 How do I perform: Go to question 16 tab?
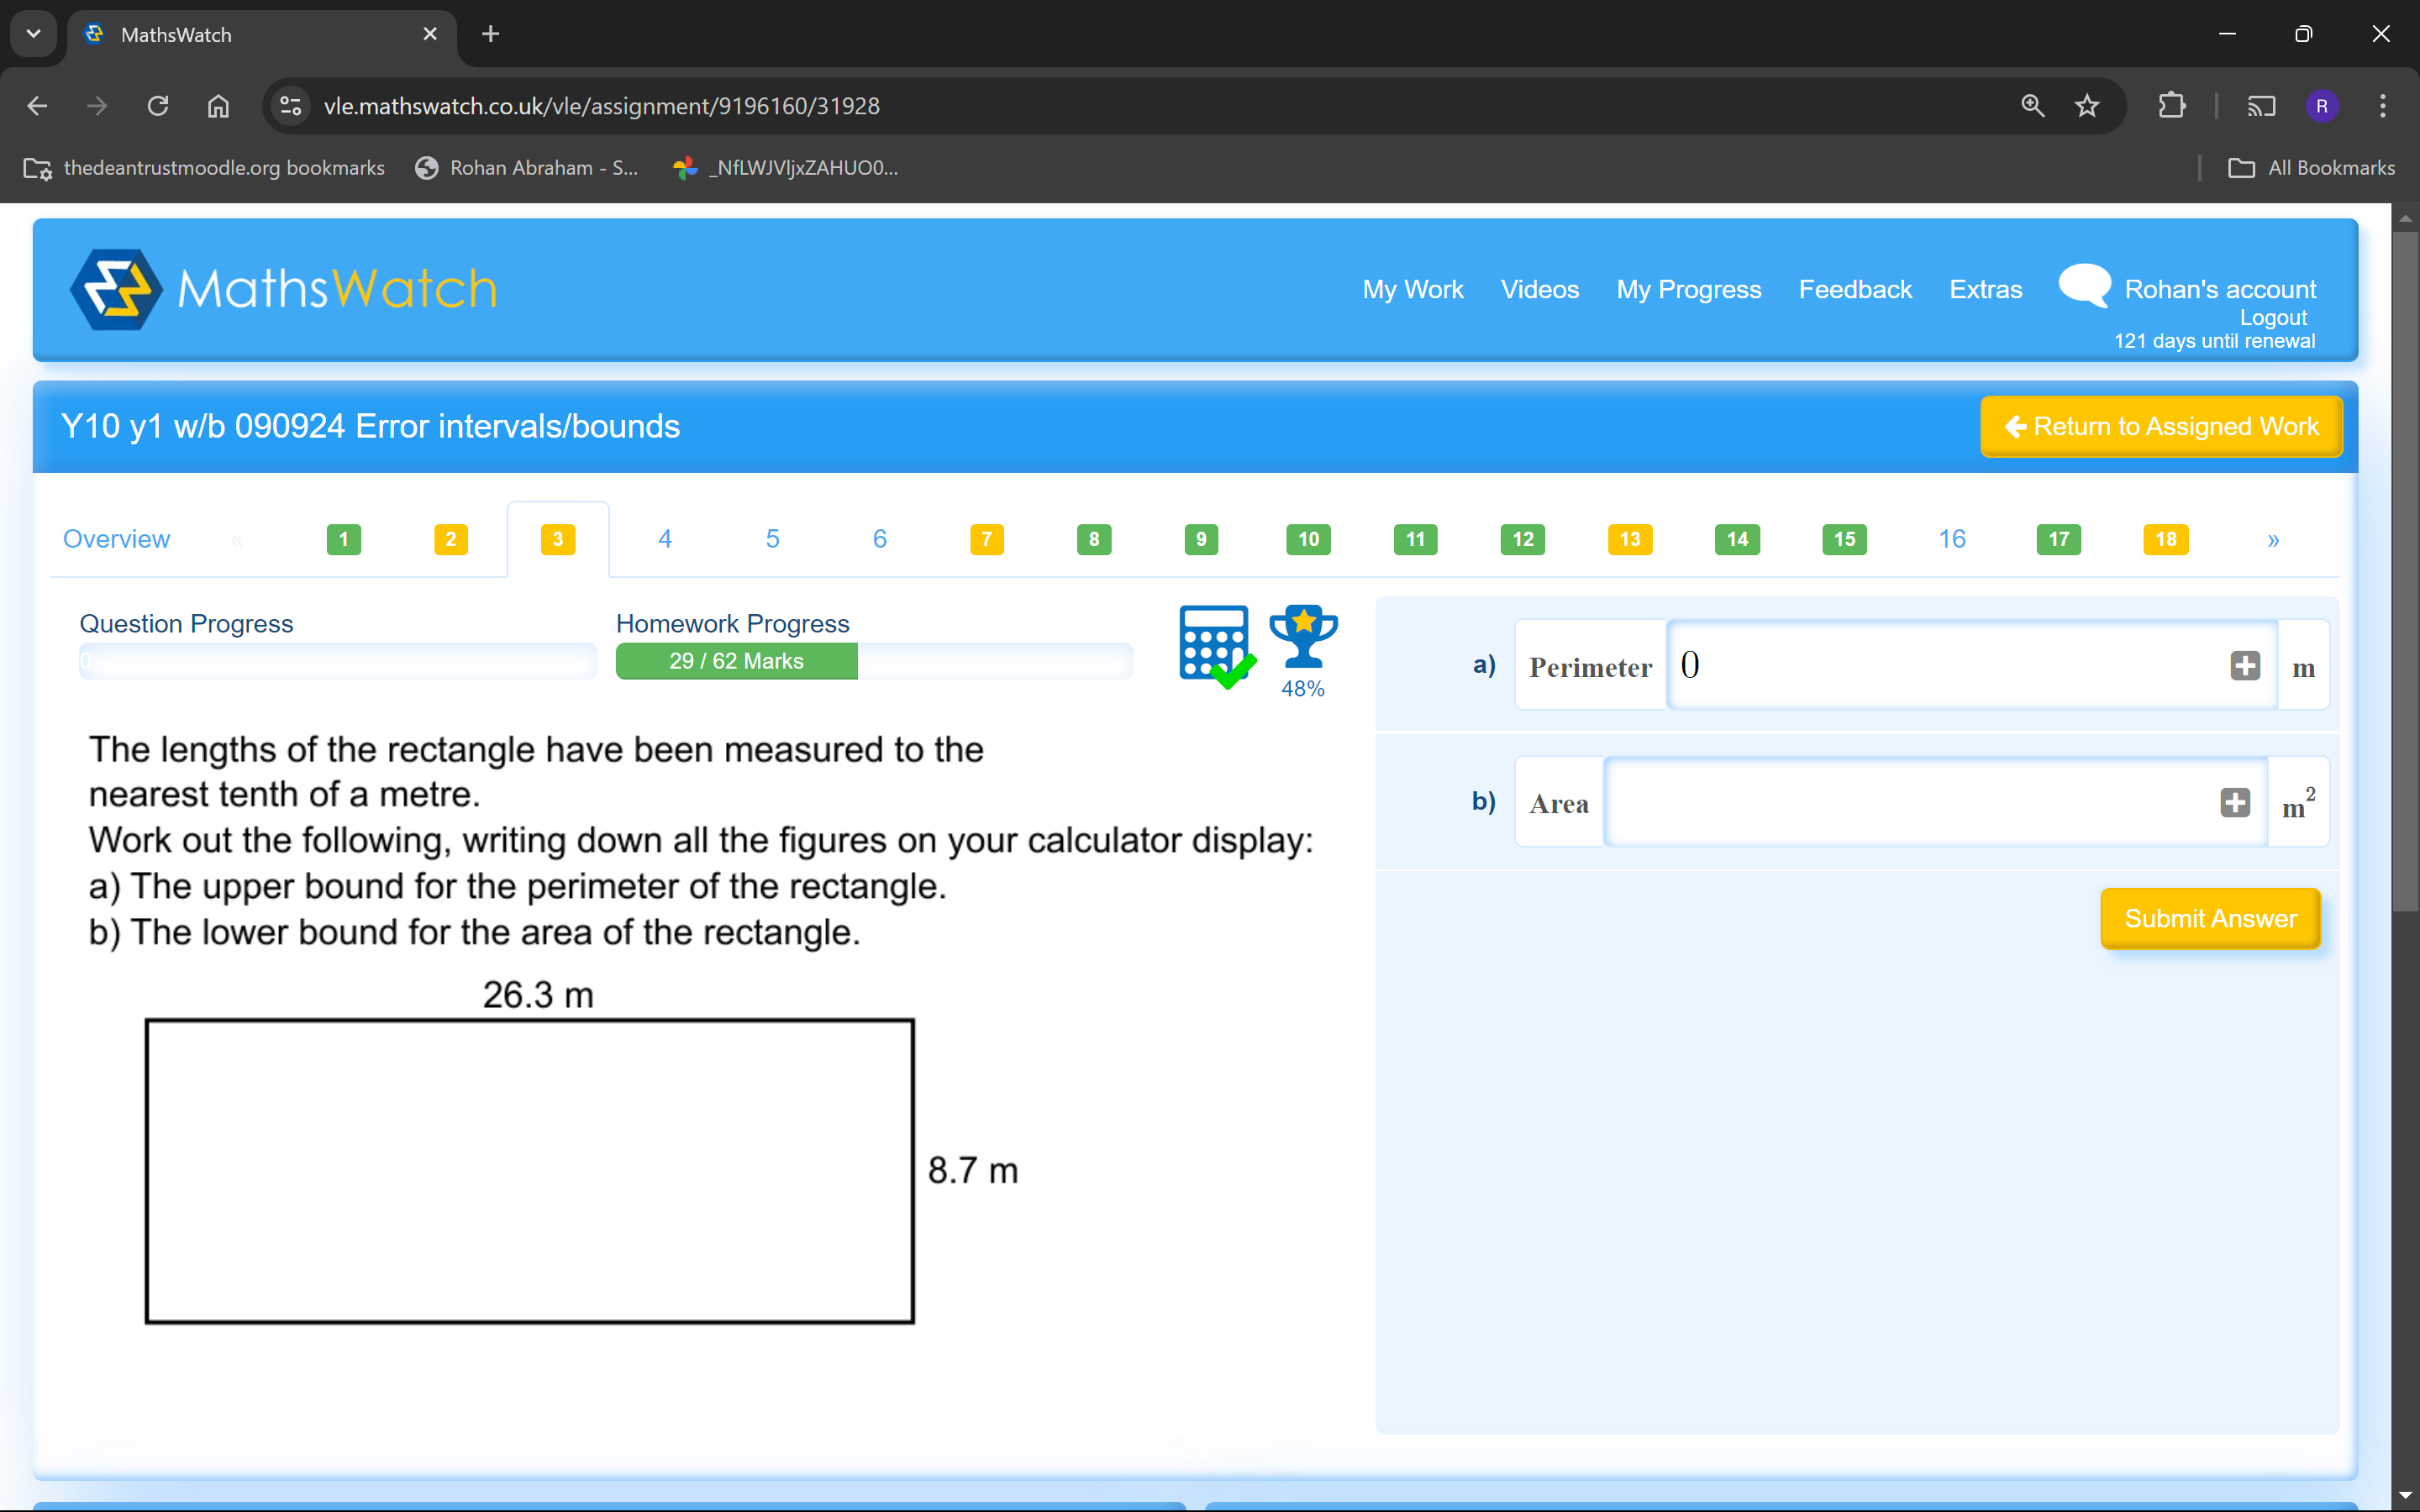pos(1952,539)
